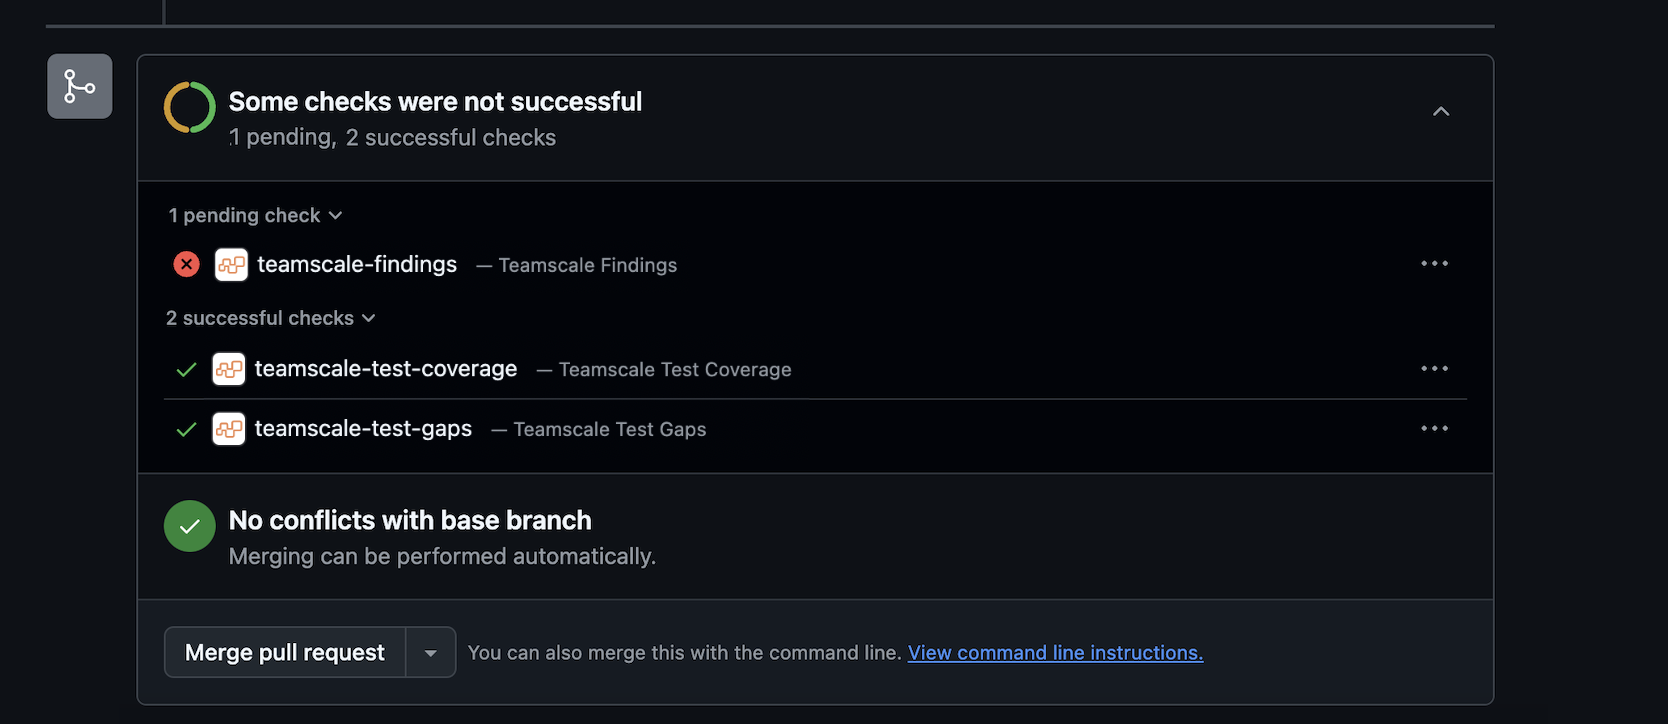
Task: Open the three-dot menu for teamscale-findings
Action: click(1435, 264)
